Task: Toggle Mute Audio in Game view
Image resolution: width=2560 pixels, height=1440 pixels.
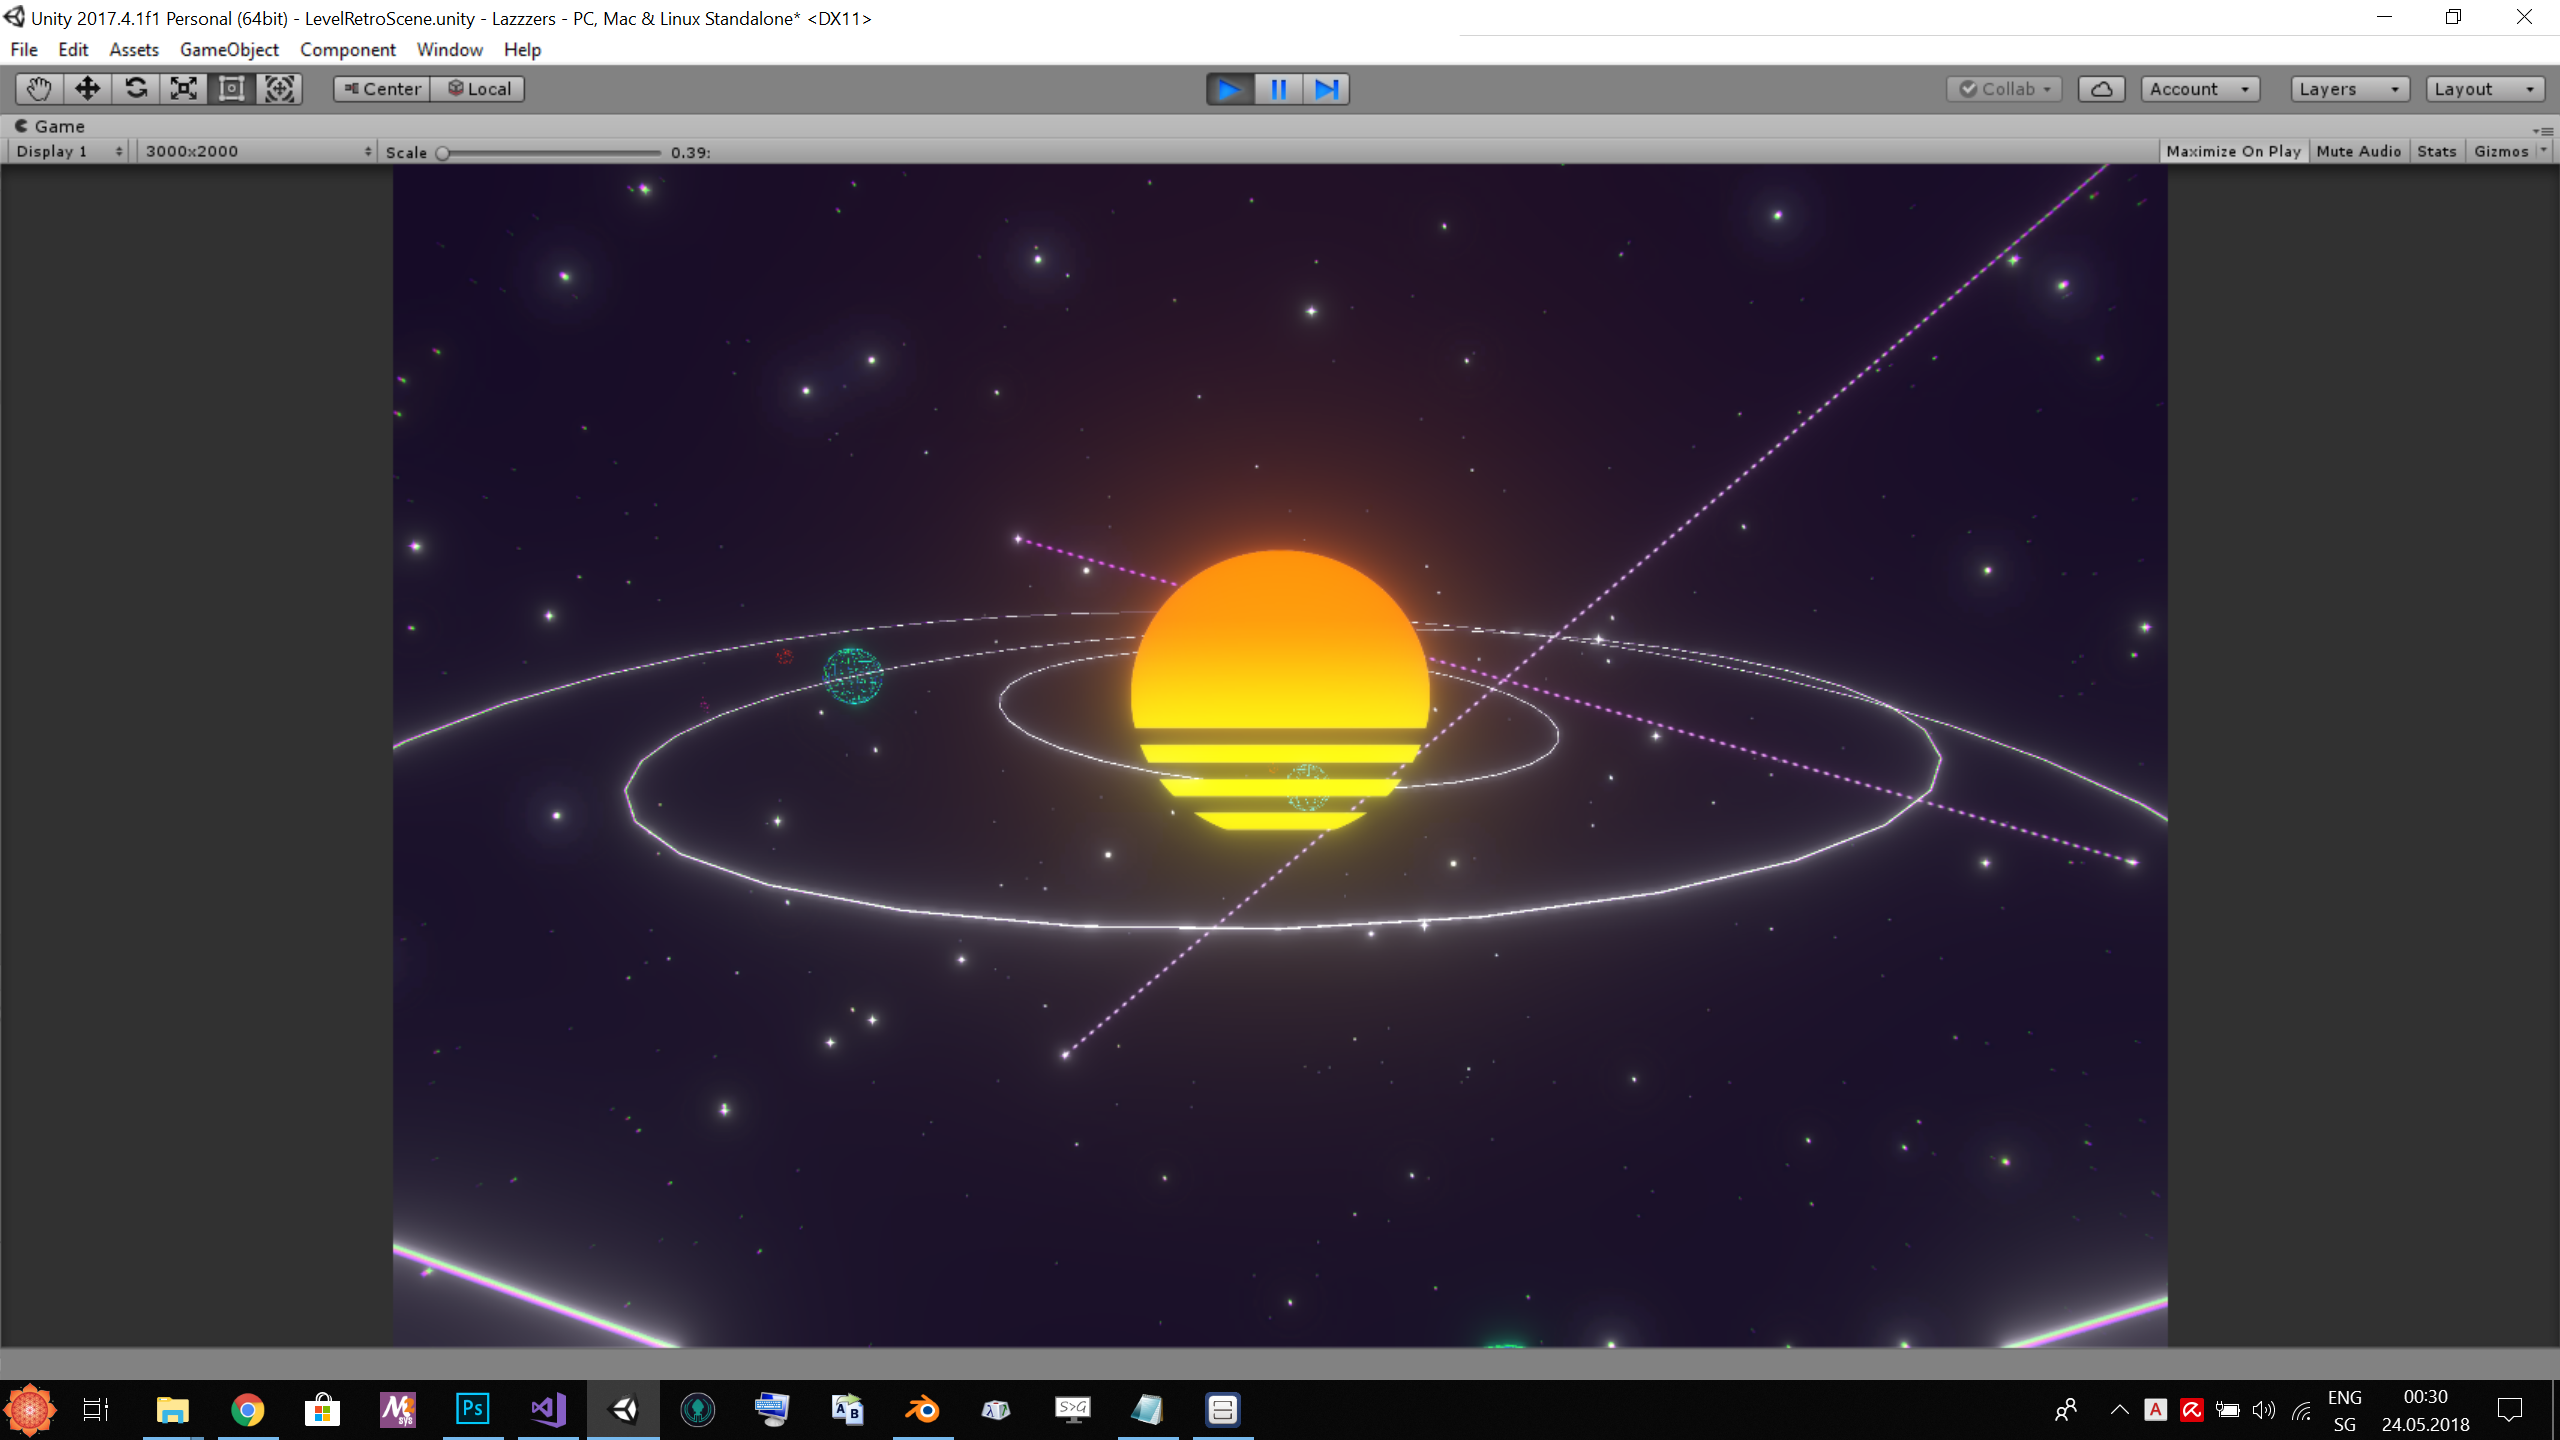Action: point(2358,151)
